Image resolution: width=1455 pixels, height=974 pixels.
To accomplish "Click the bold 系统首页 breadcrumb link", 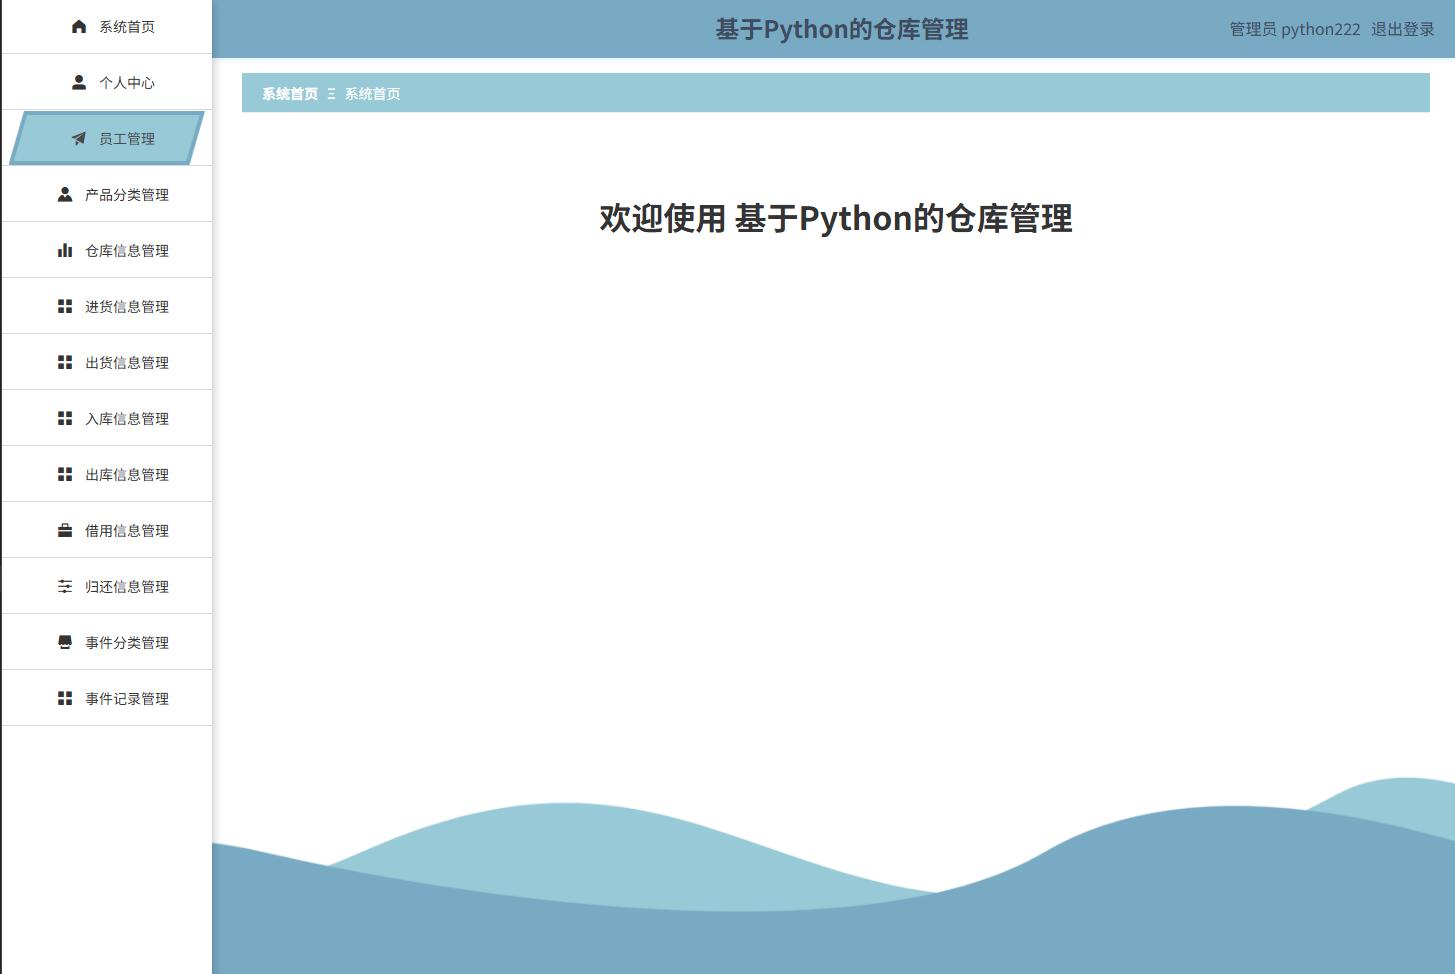I will (x=290, y=94).
